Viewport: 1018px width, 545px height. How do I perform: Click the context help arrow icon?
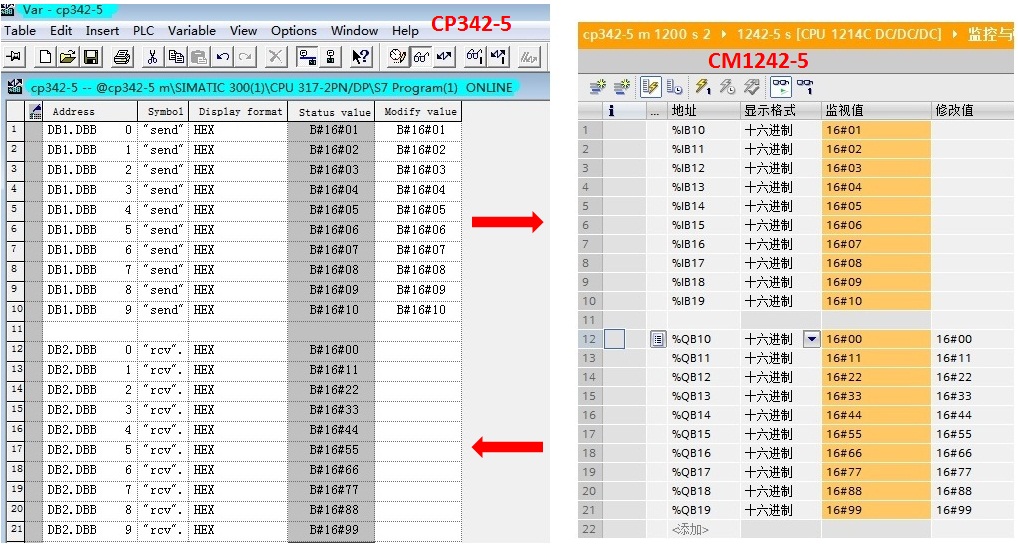pyautogui.click(x=361, y=57)
